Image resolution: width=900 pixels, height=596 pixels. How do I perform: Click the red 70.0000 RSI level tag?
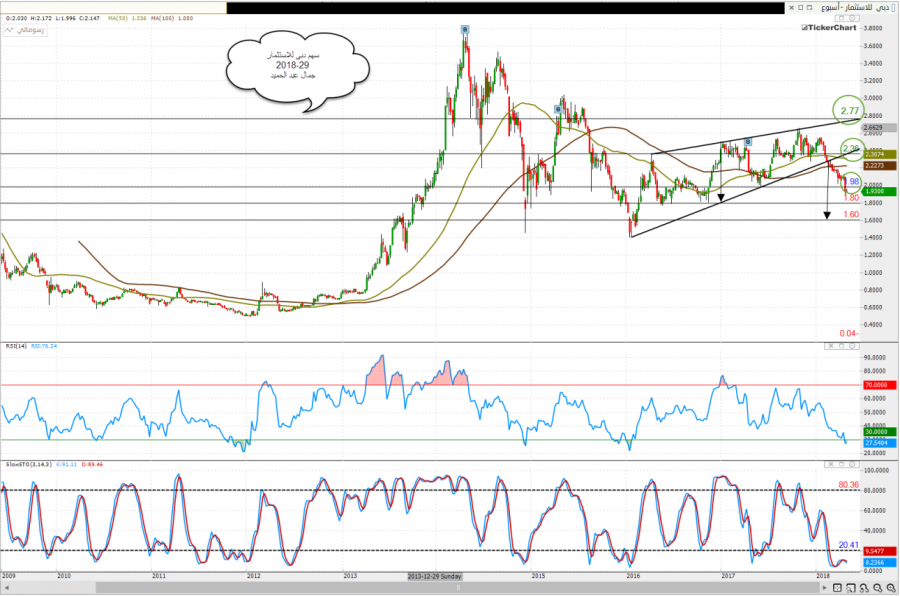coord(879,385)
